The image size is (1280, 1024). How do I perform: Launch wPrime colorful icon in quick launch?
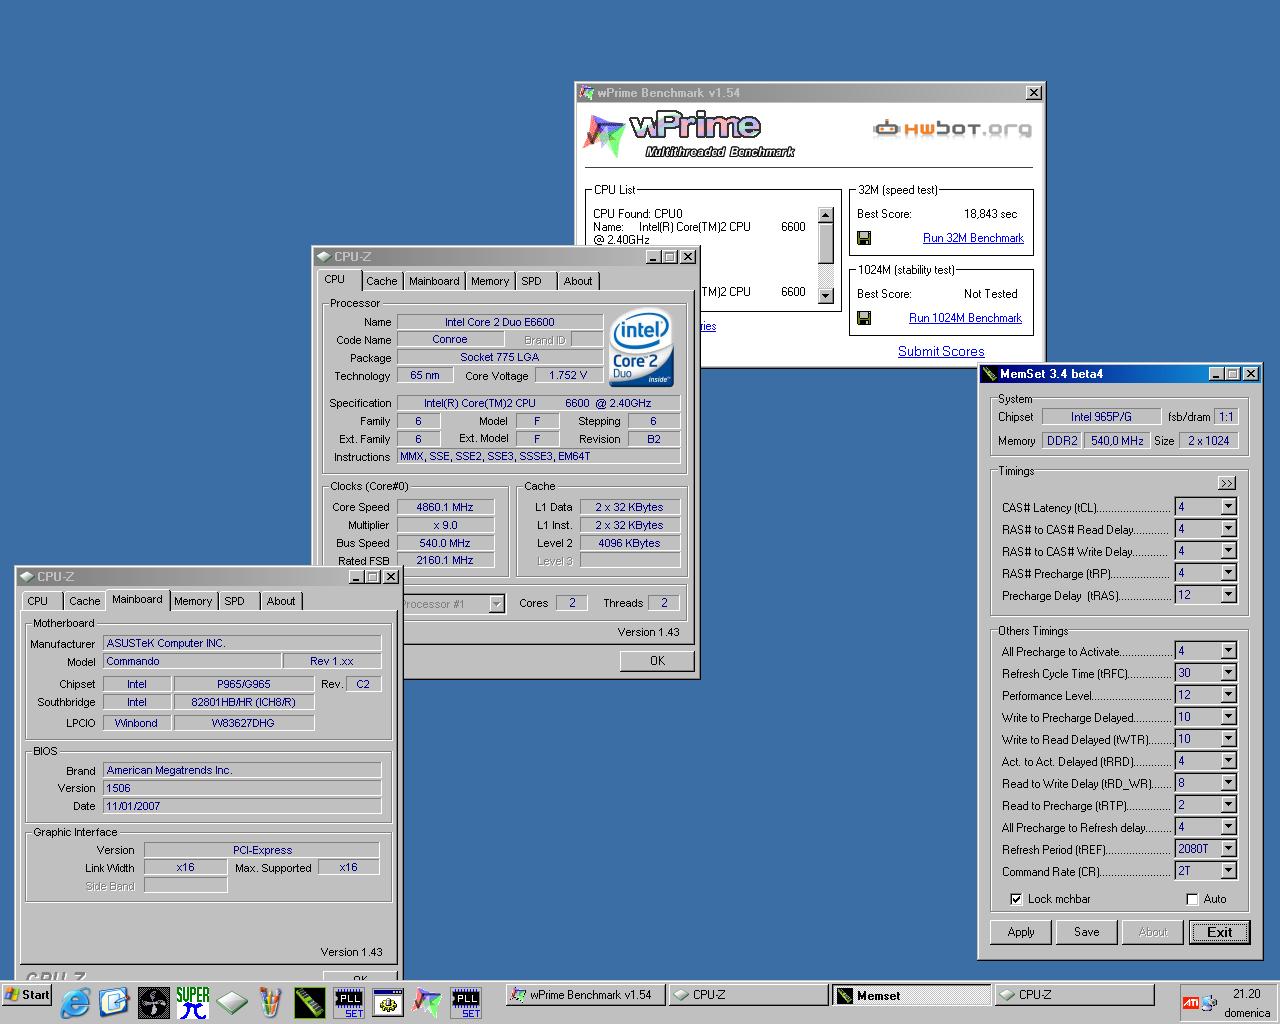427,1001
